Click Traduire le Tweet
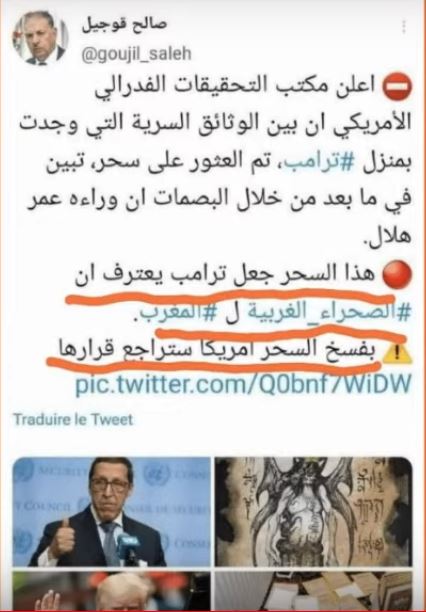The width and height of the screenshot is (426, 612). pos(73,420)
